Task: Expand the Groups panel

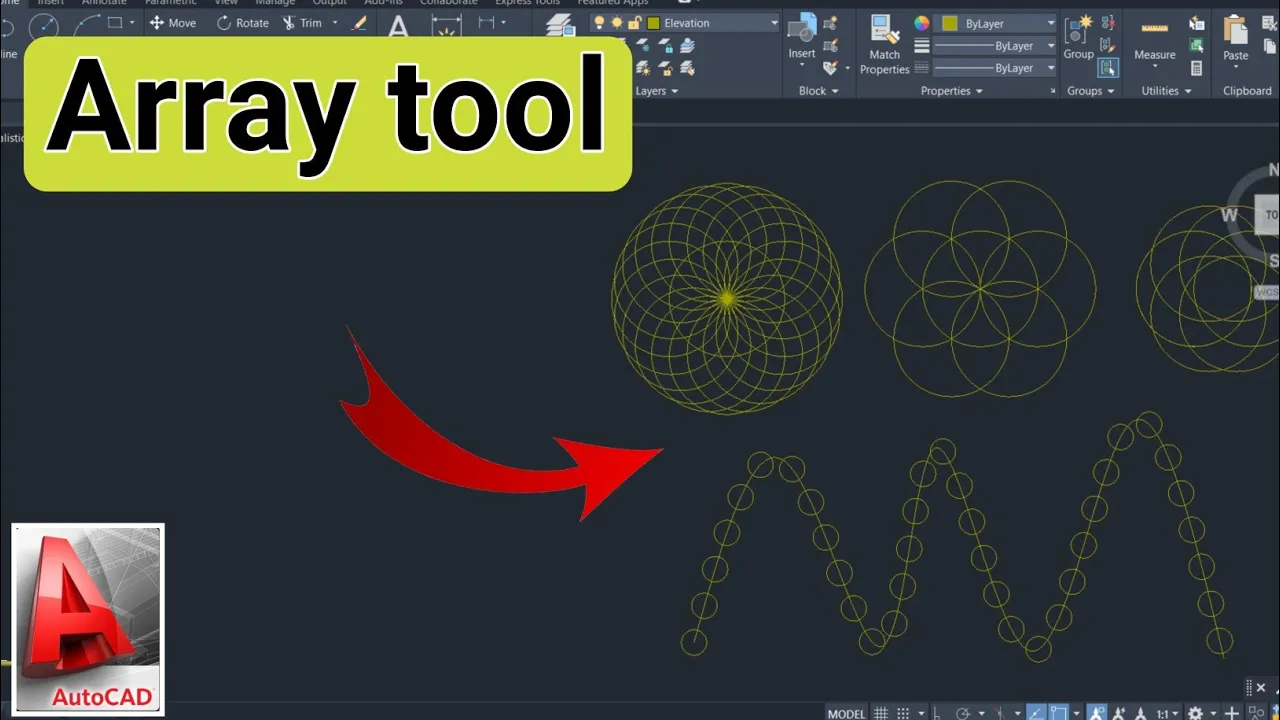Action: [1091, 91]
